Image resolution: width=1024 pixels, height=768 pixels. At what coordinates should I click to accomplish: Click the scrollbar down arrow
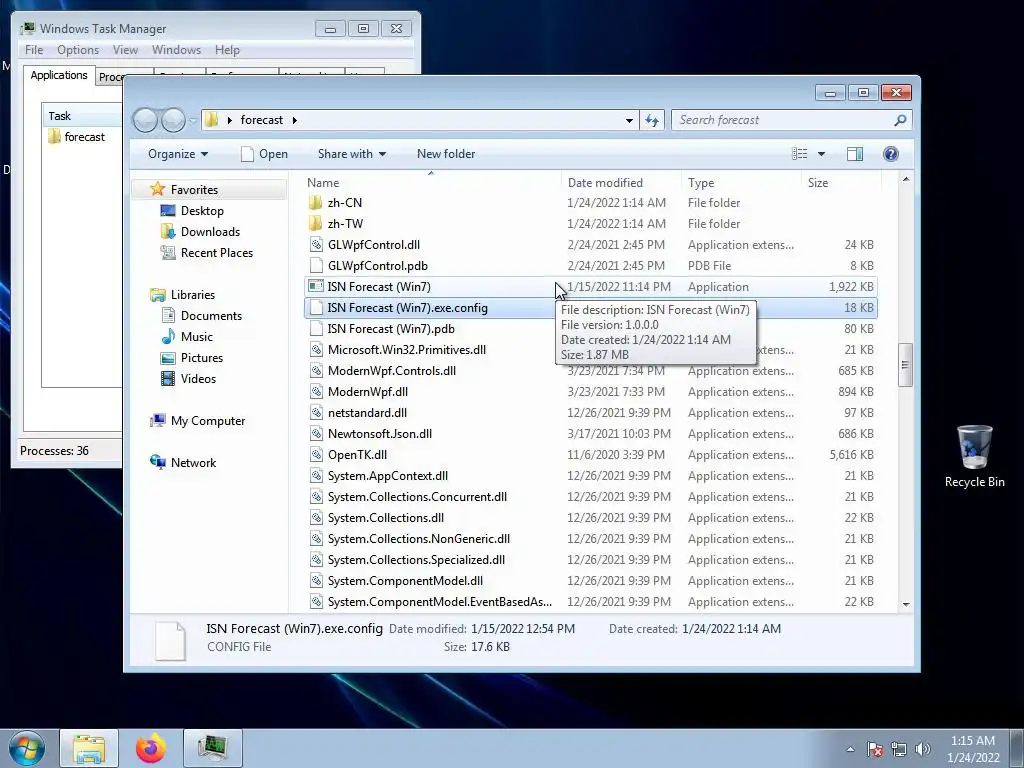pos(905,604)
